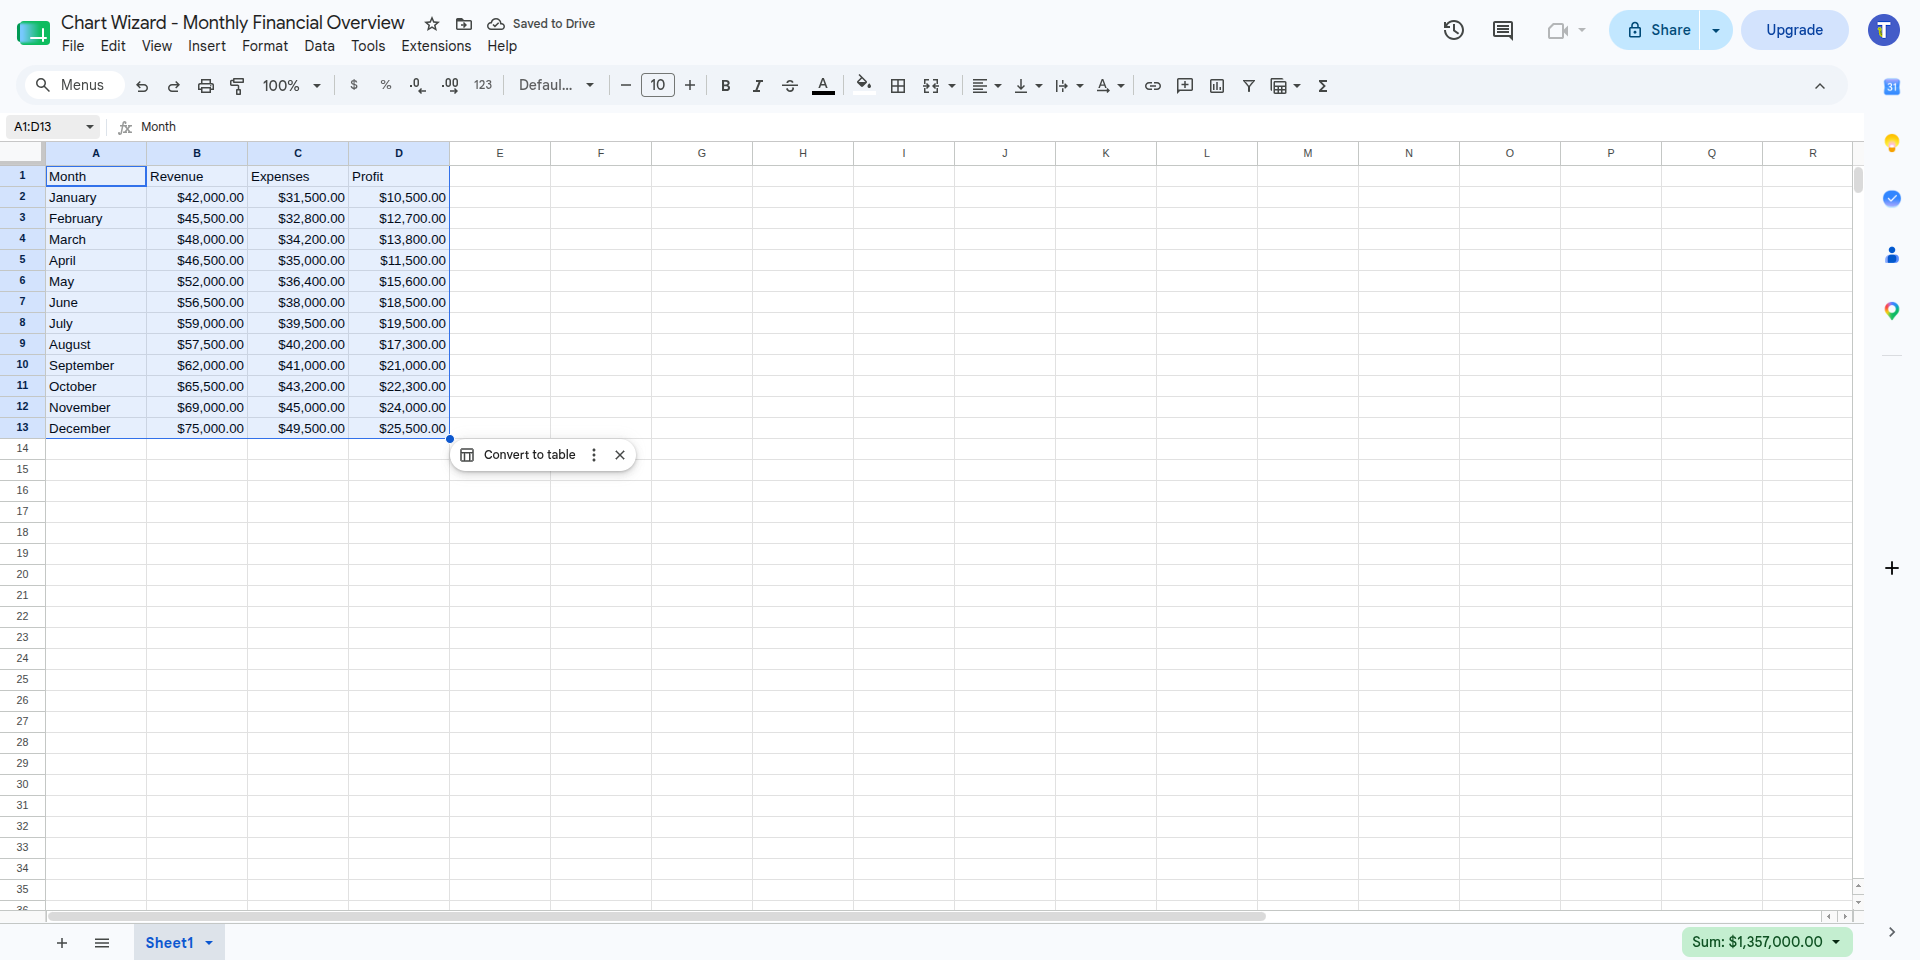Expand the merge cells options arrow

[x=952, y=86]
